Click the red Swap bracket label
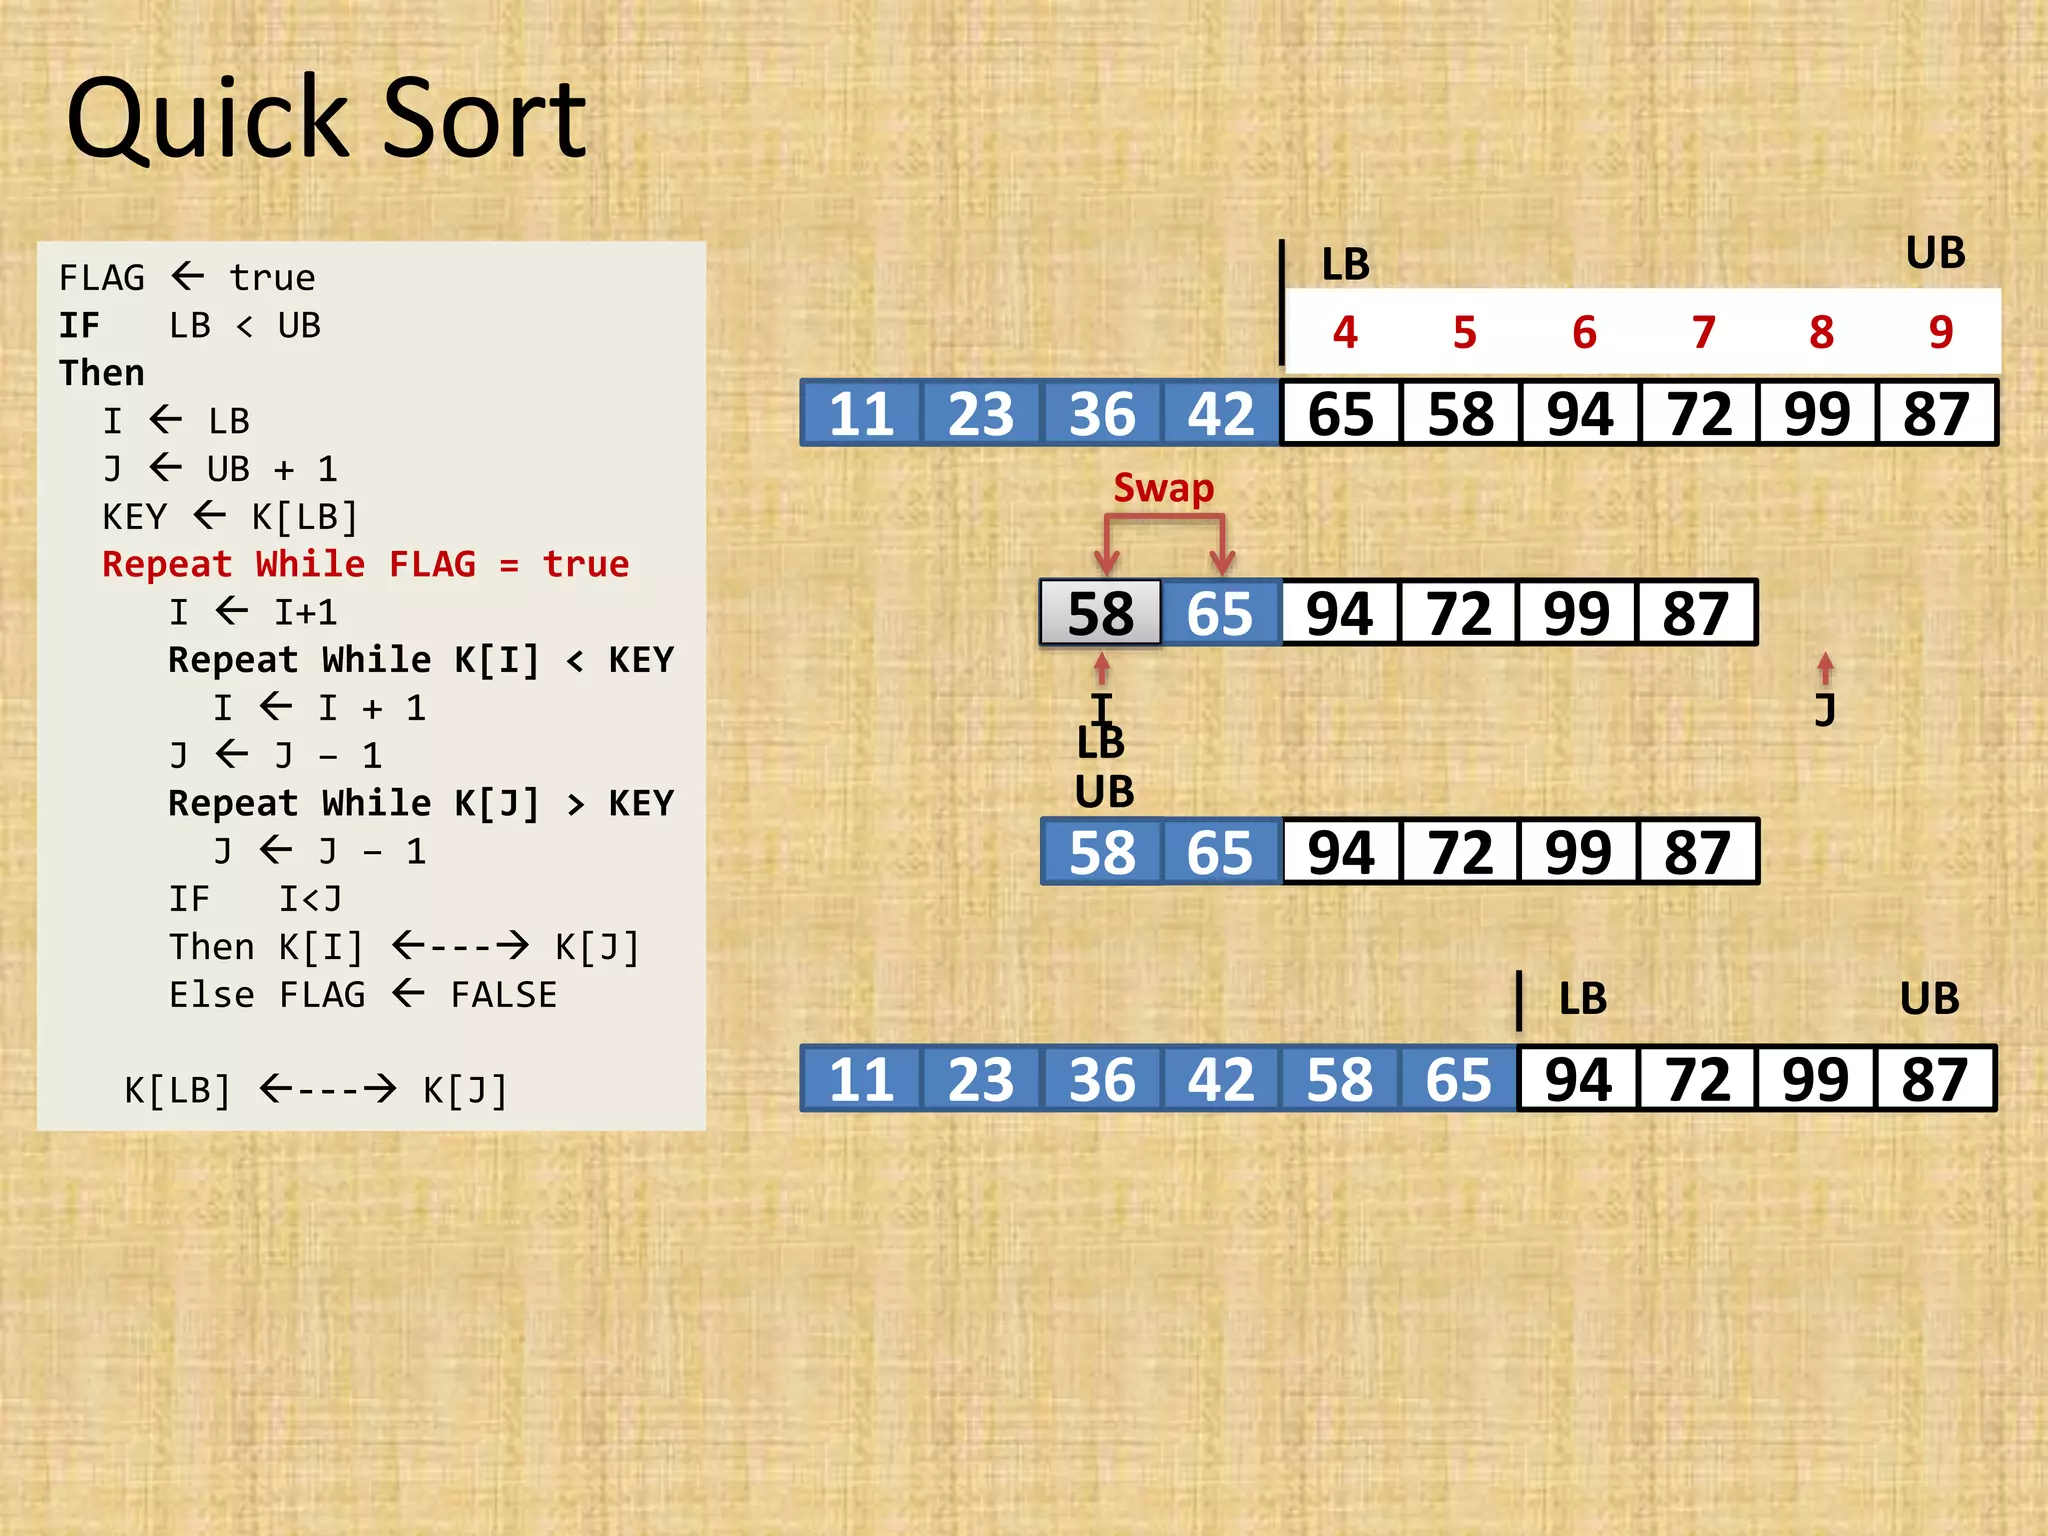Screen dimensions: 2048x1536 pos(1163,488)
